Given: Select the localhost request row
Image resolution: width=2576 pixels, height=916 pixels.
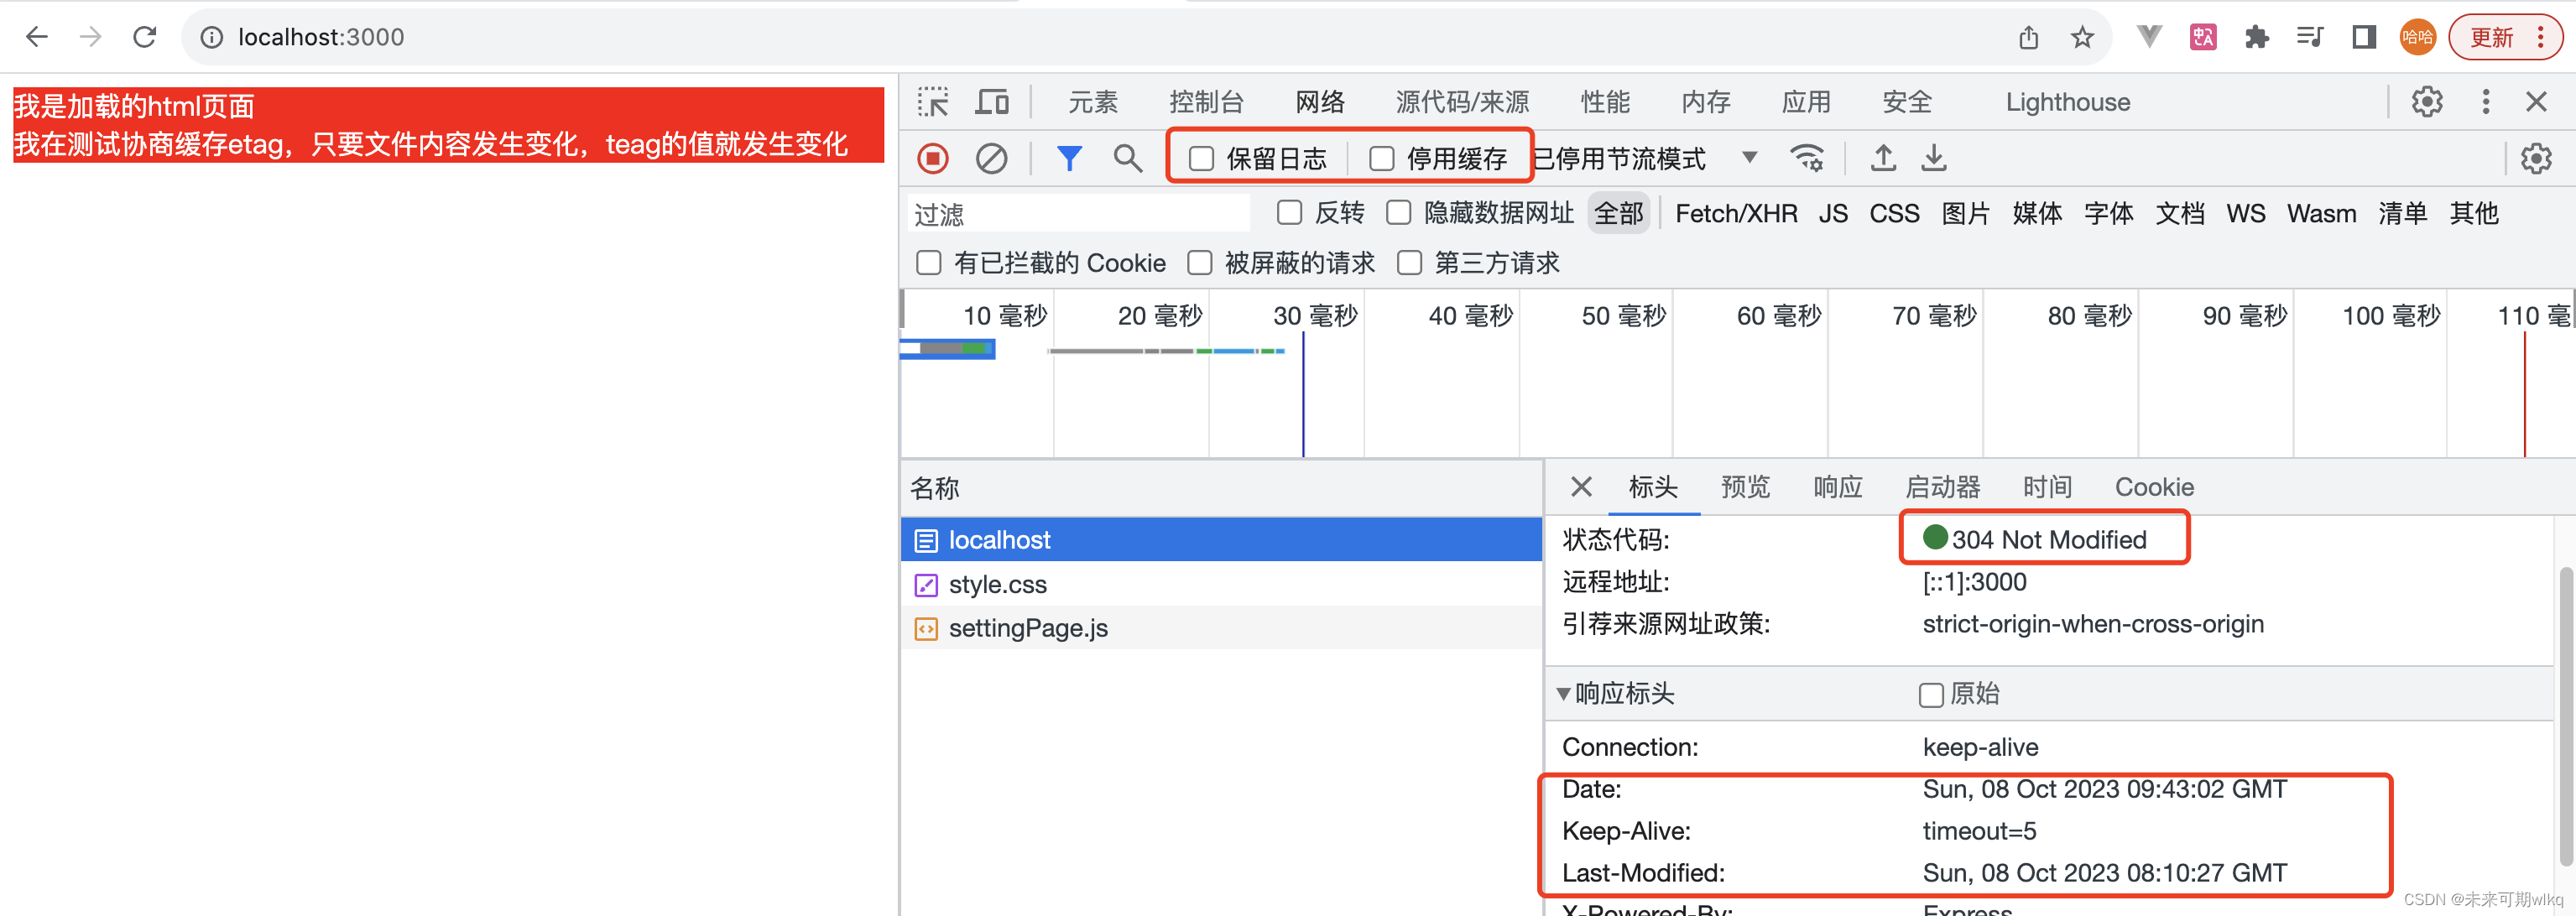Looking at the screenshot, I should pyautogui.click(x=1221, y=540).
